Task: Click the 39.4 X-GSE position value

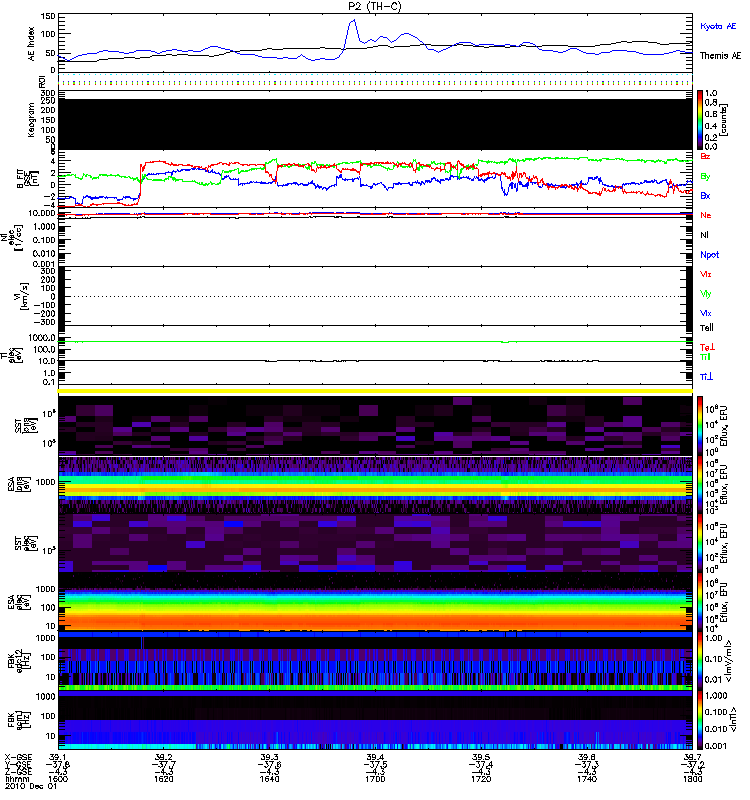Action: point(375,757)
